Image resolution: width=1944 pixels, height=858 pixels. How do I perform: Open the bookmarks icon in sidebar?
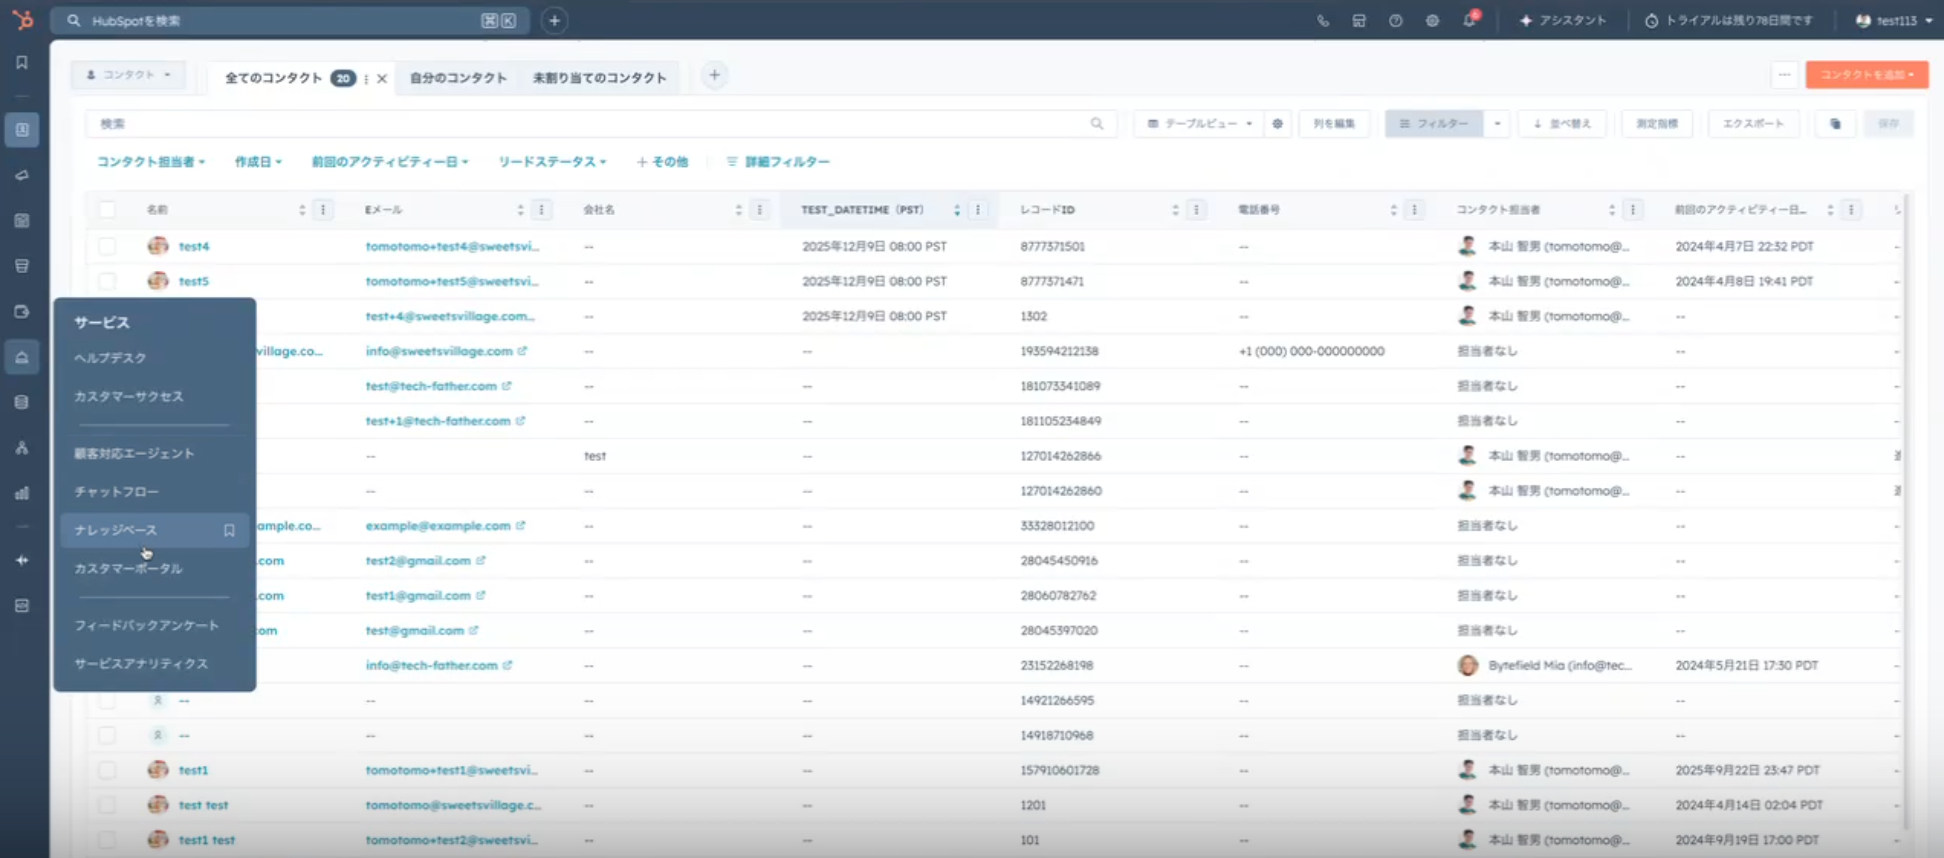click(x=22, y=62)
